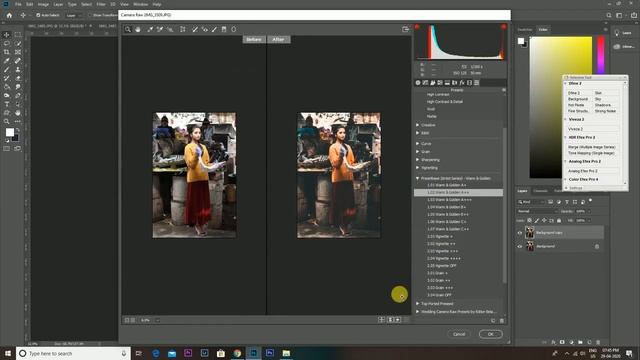Select the Horizontal Type tool

click(7, 104)
